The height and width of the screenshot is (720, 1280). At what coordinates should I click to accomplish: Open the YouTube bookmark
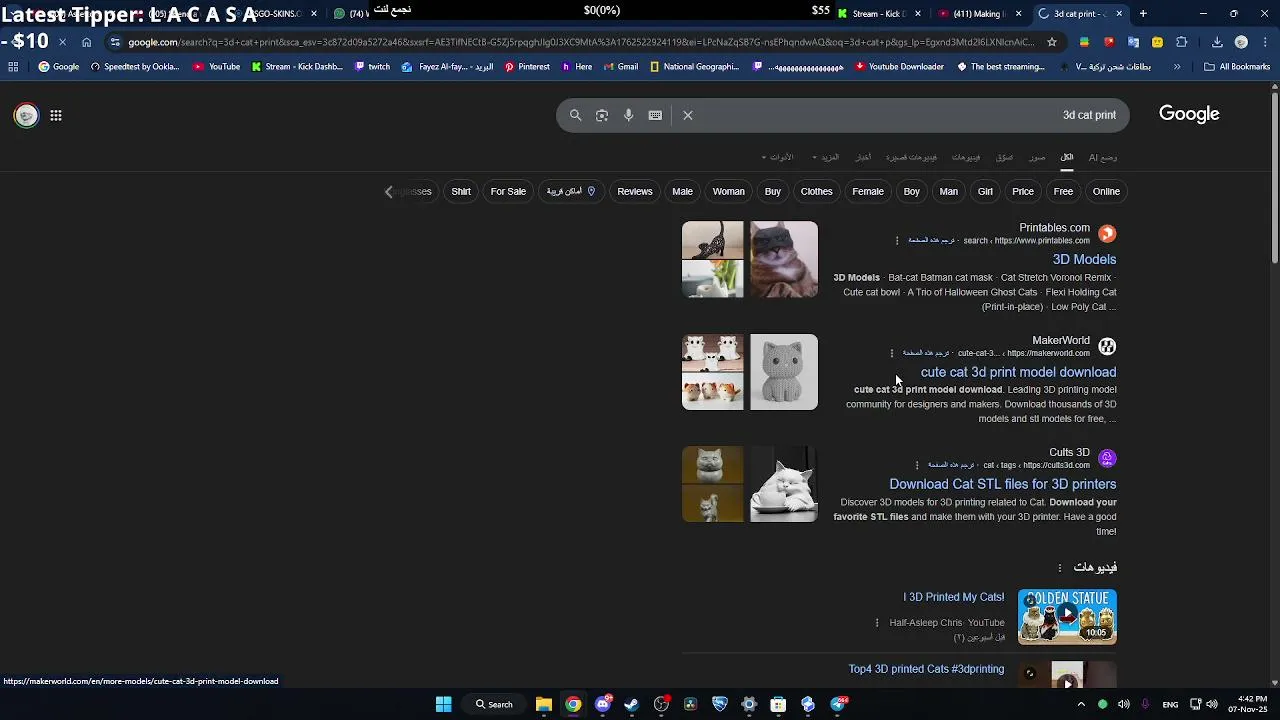(216, 67)
